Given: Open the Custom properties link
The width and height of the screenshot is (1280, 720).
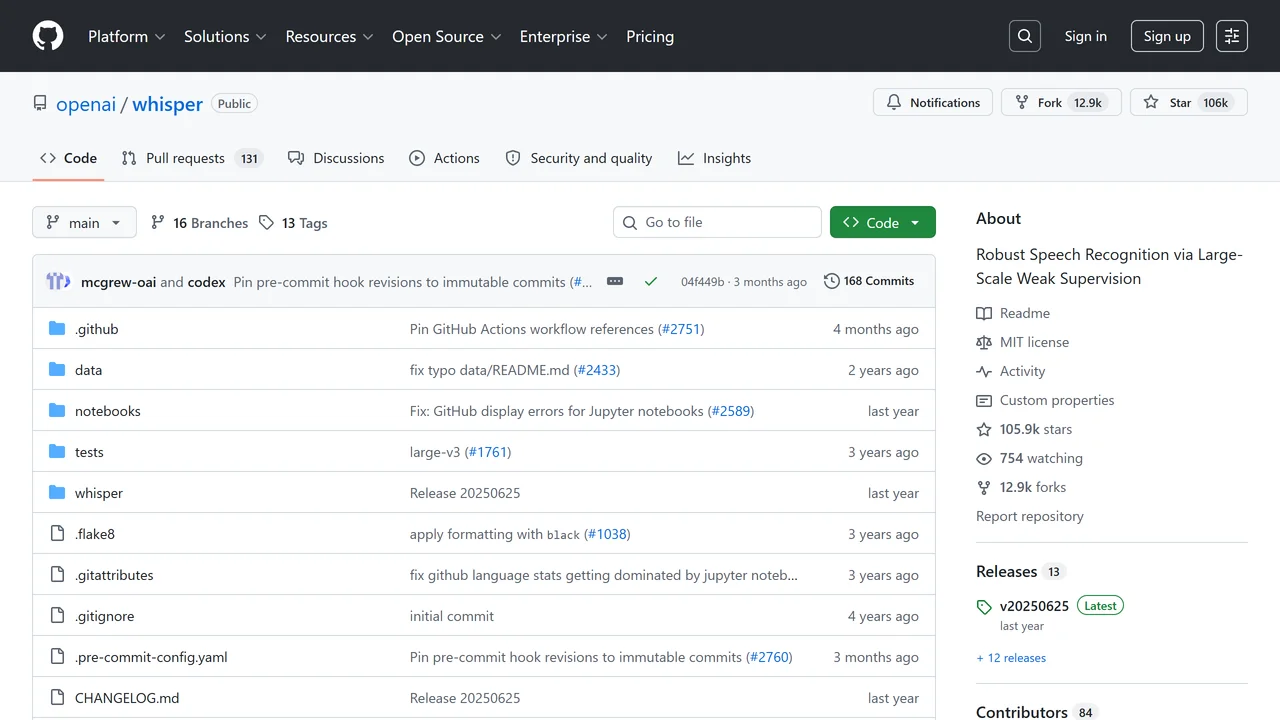Looking at the screenshot, I should [x=1045, y=400].
